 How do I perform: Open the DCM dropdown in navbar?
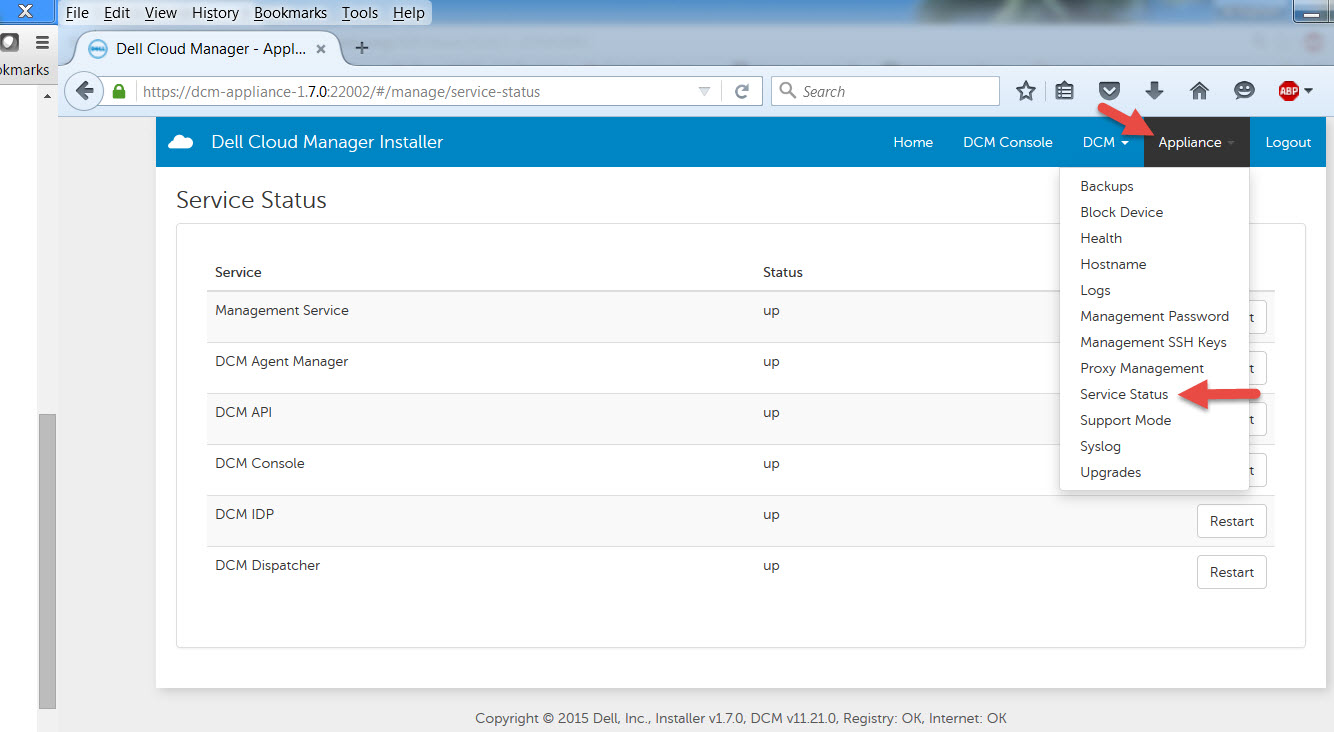coord(1106,142)
